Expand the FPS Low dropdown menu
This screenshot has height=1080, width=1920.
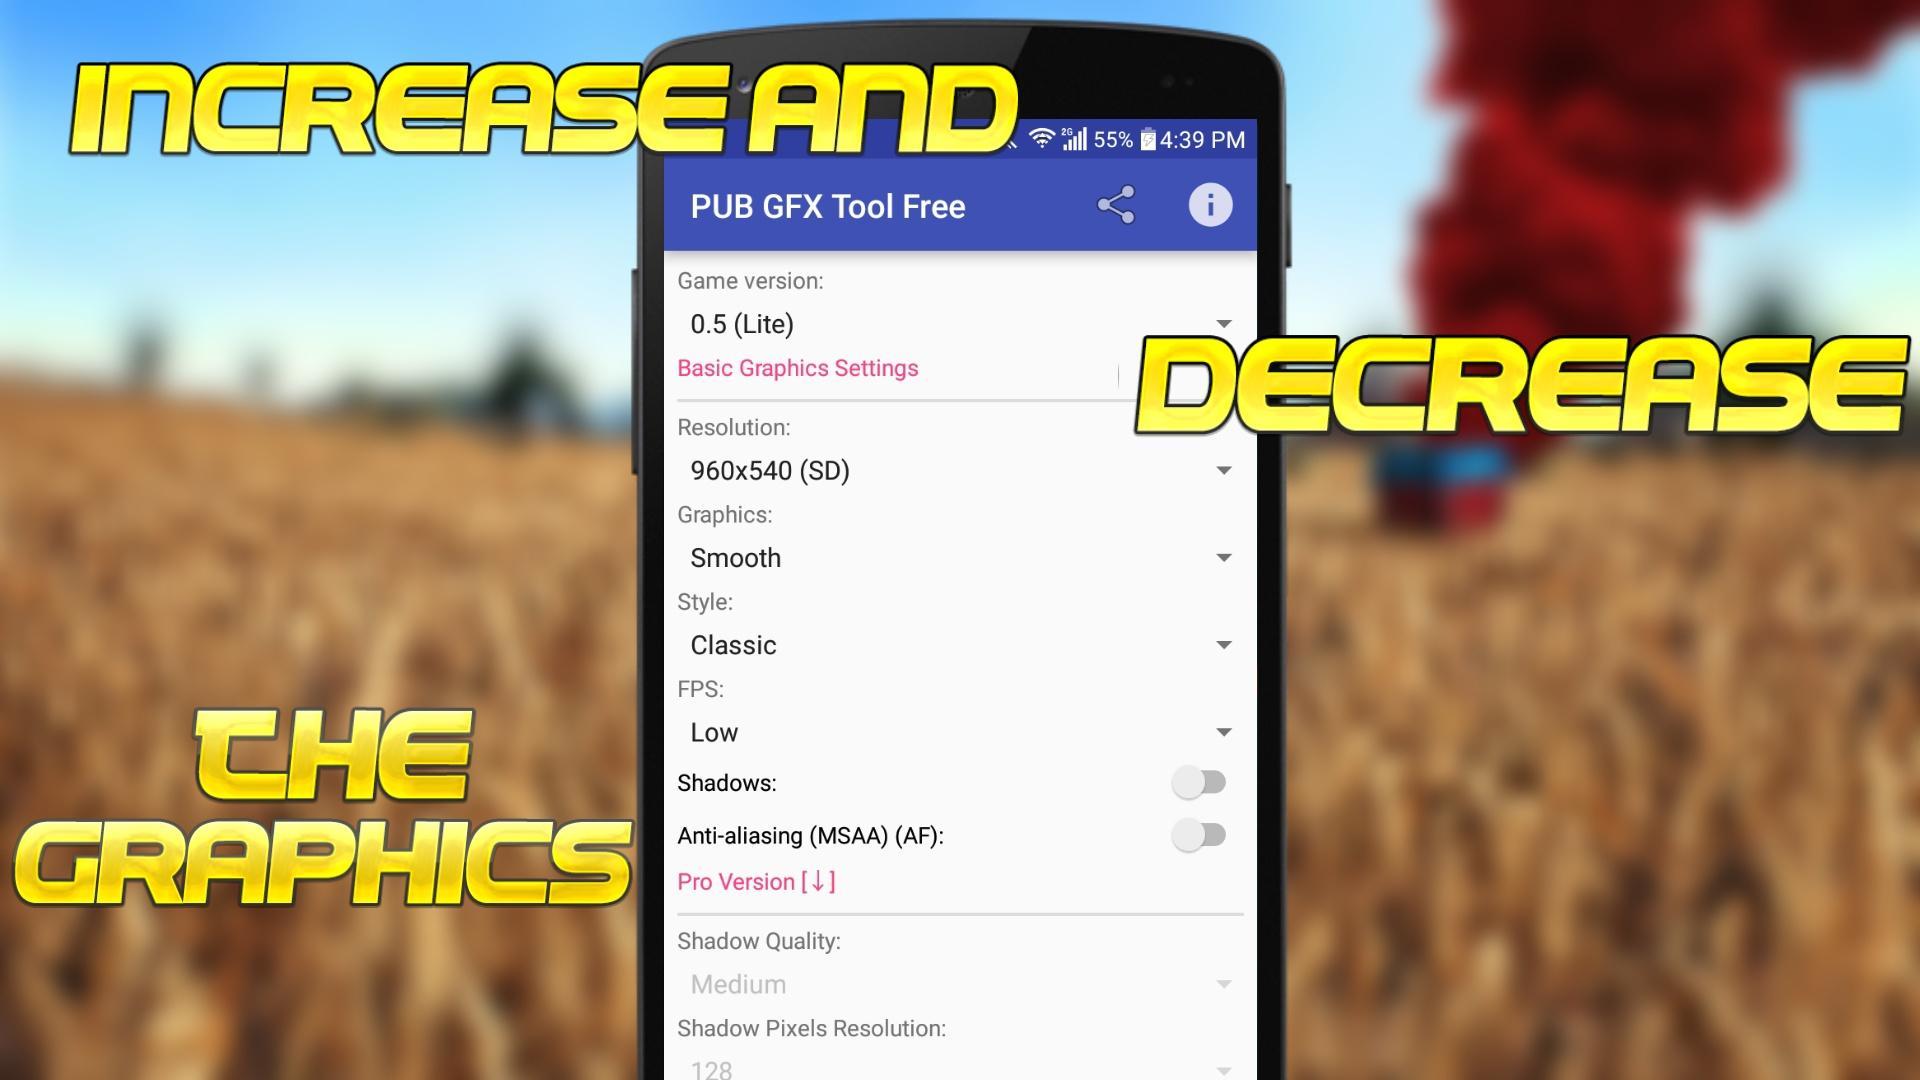pyautogui.click(x=957, y=732)
